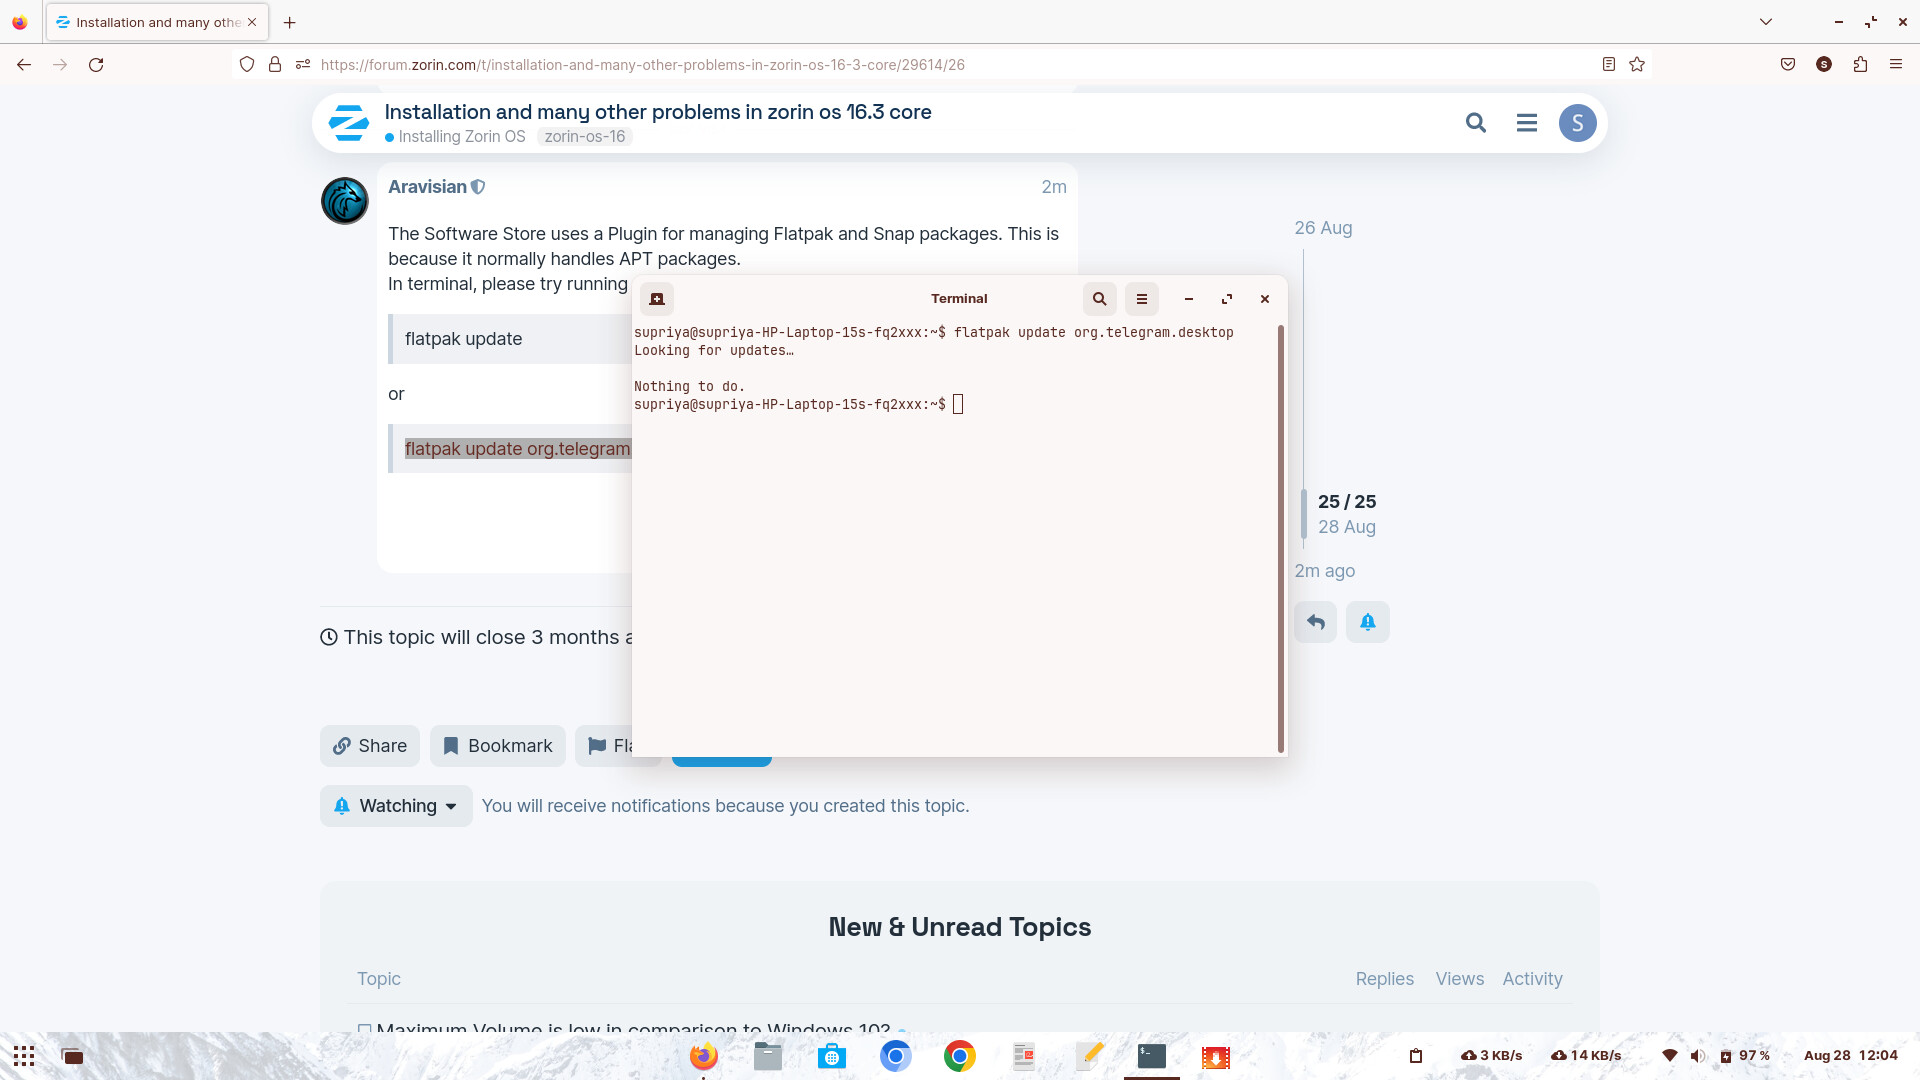Open the terminal hamburger menu
1920x1080 pixels.
coord(1141,299)
